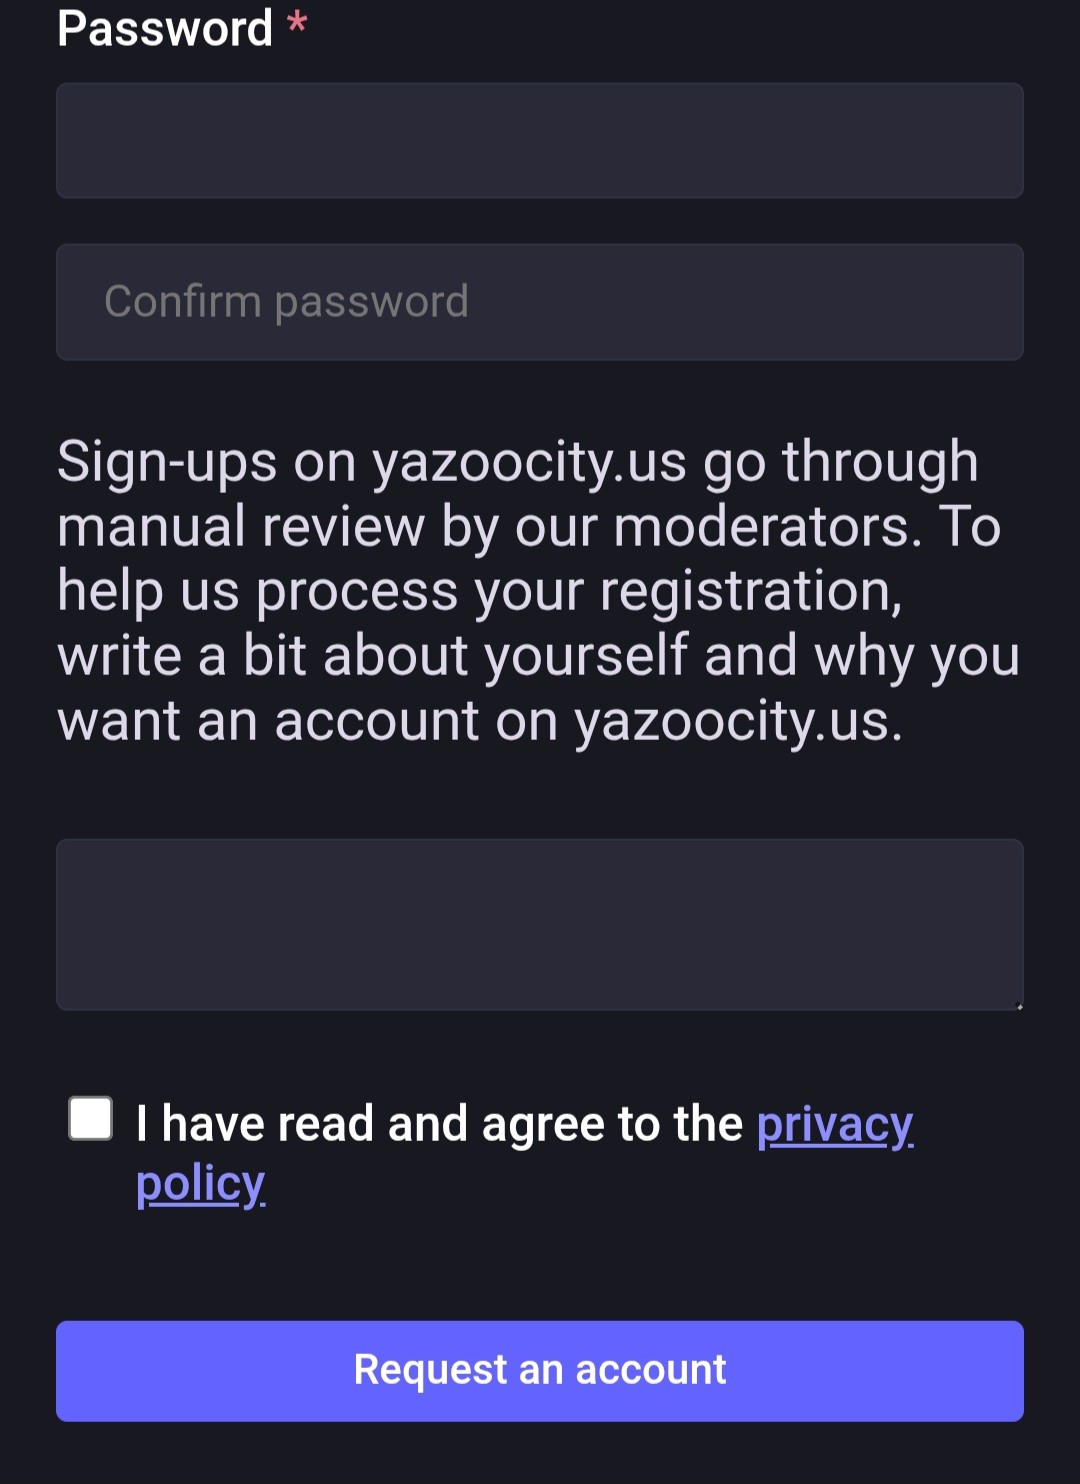Focus the Confirm password field

540,302
